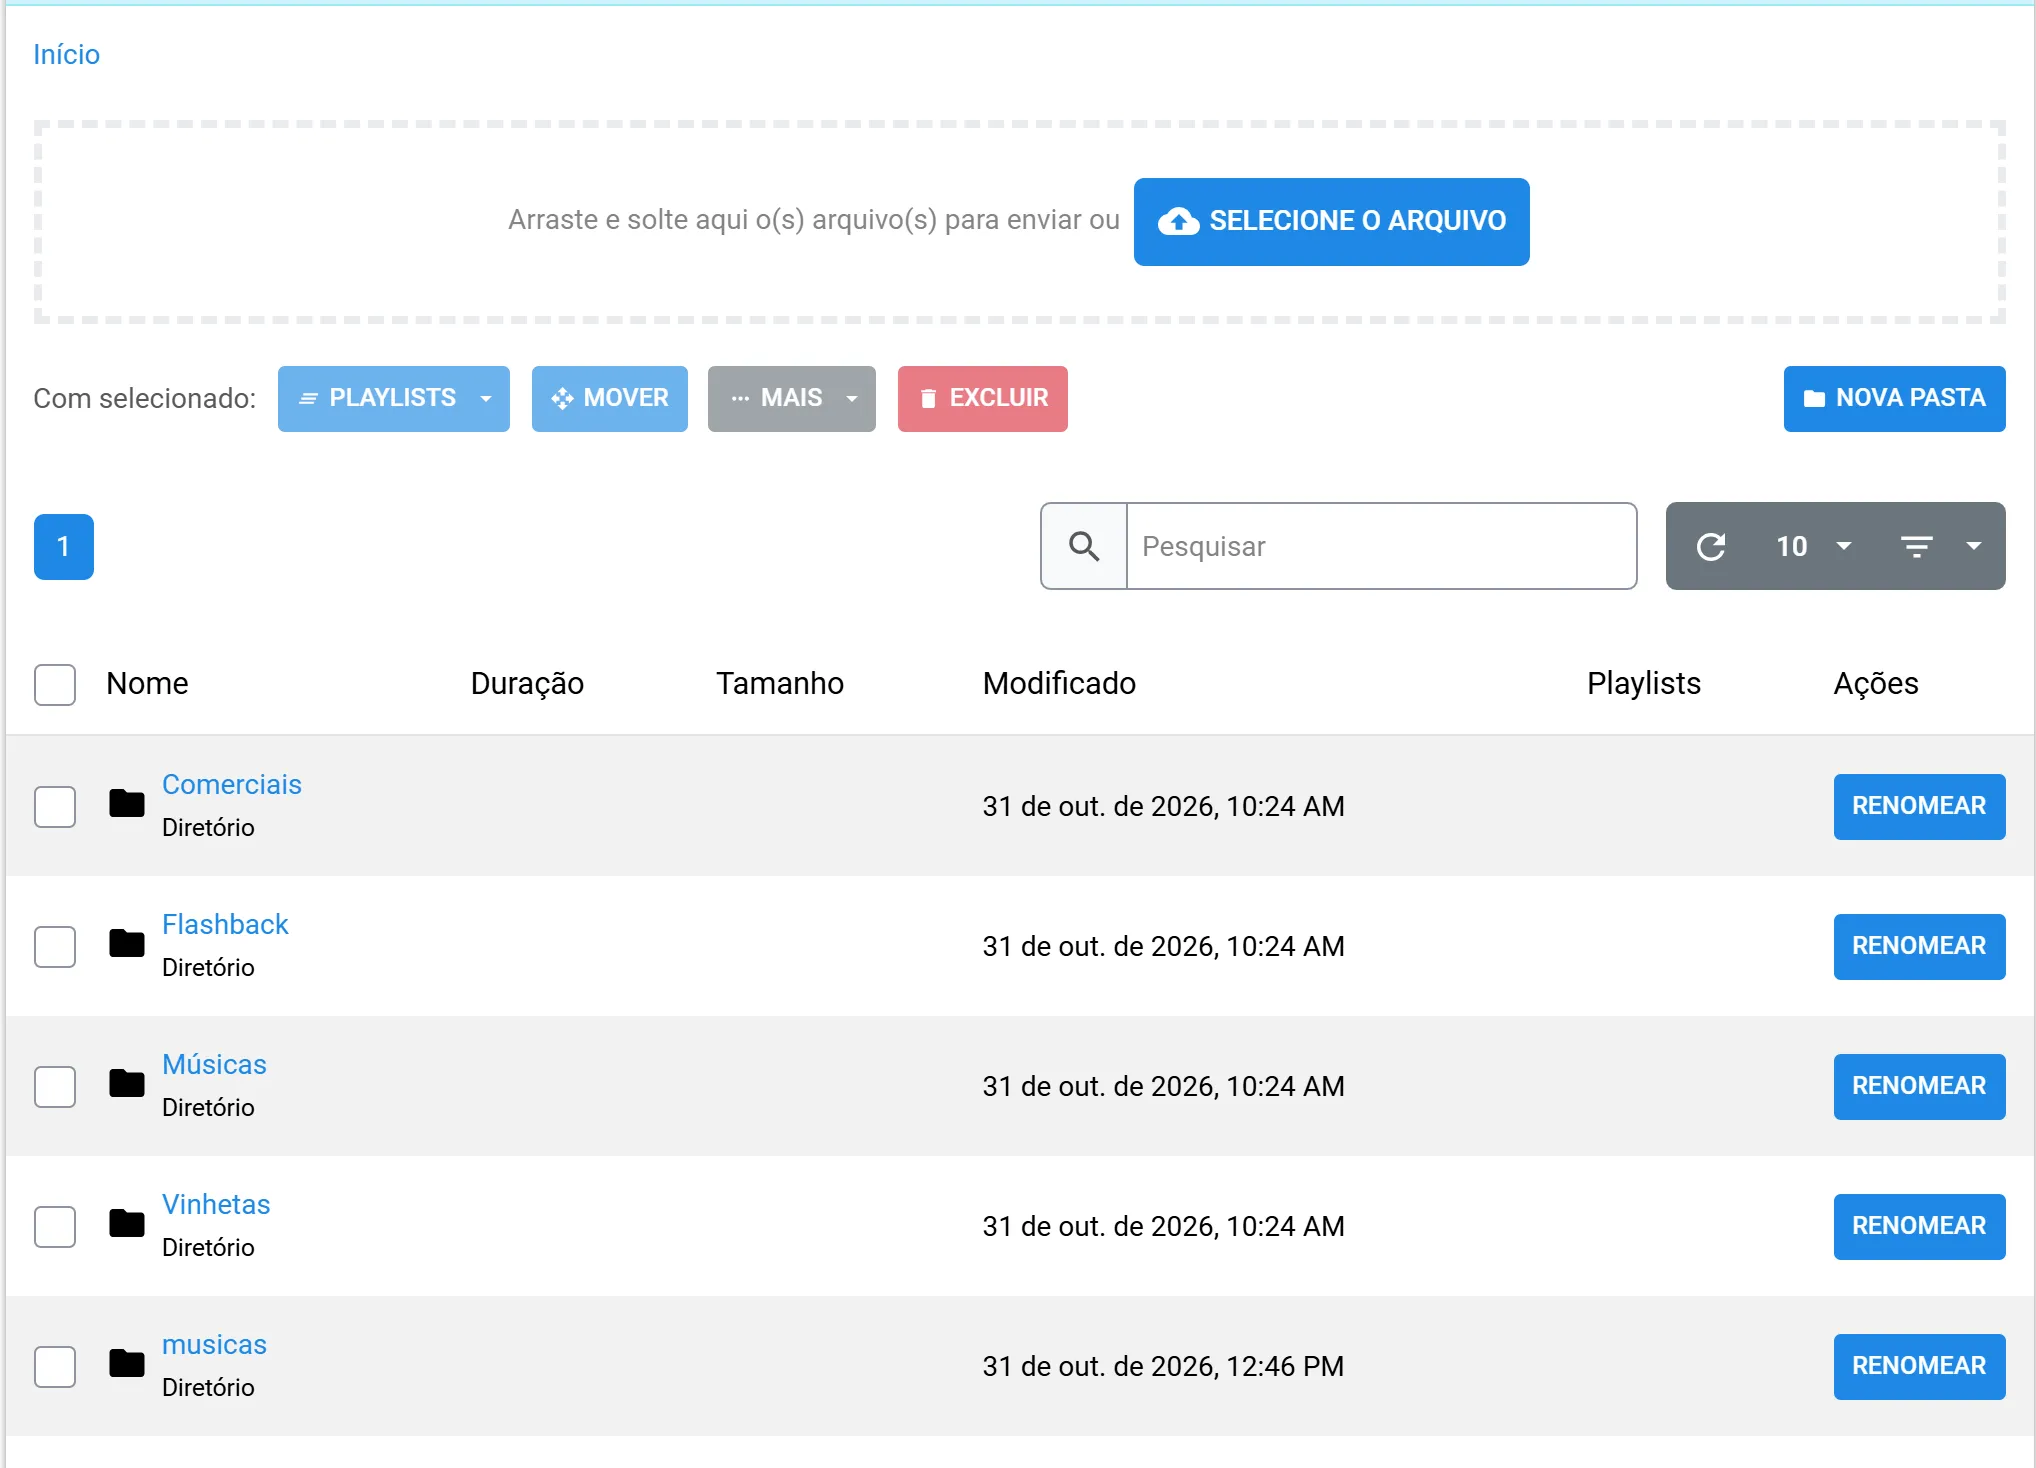Select the Músicas row checkbox
The width and height of the screenshot is (2036, 1468).
click(55, 1087)
